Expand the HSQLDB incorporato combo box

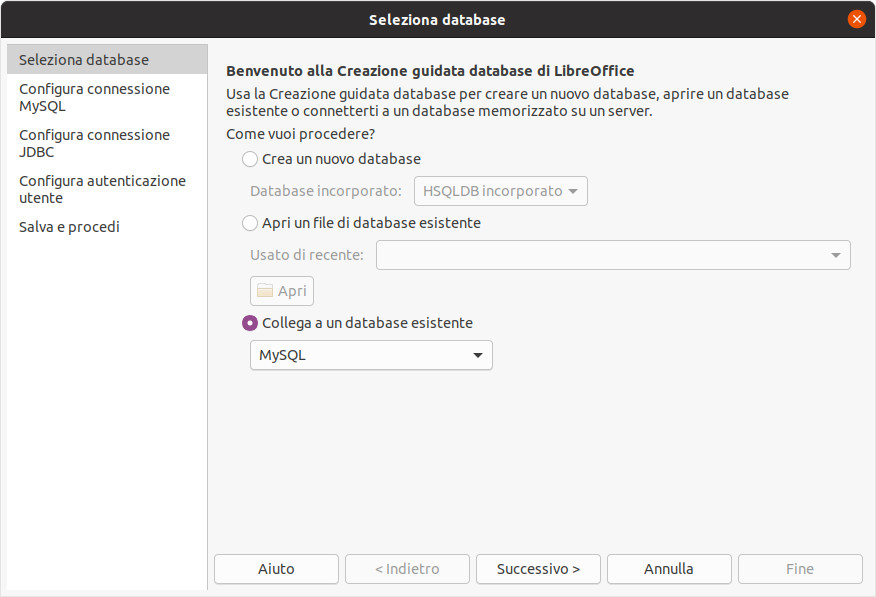pos(501,191)
